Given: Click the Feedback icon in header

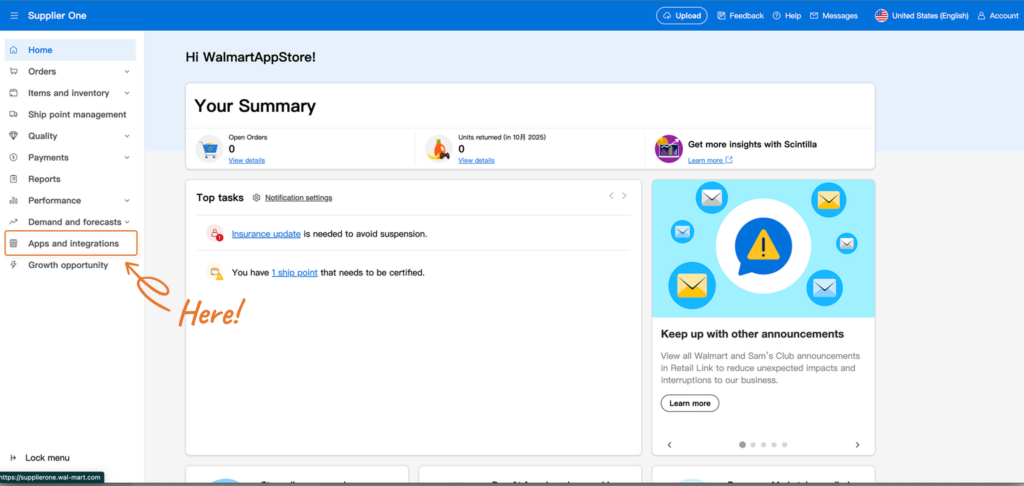Looking at the screenshot, I should pos(721,16).
